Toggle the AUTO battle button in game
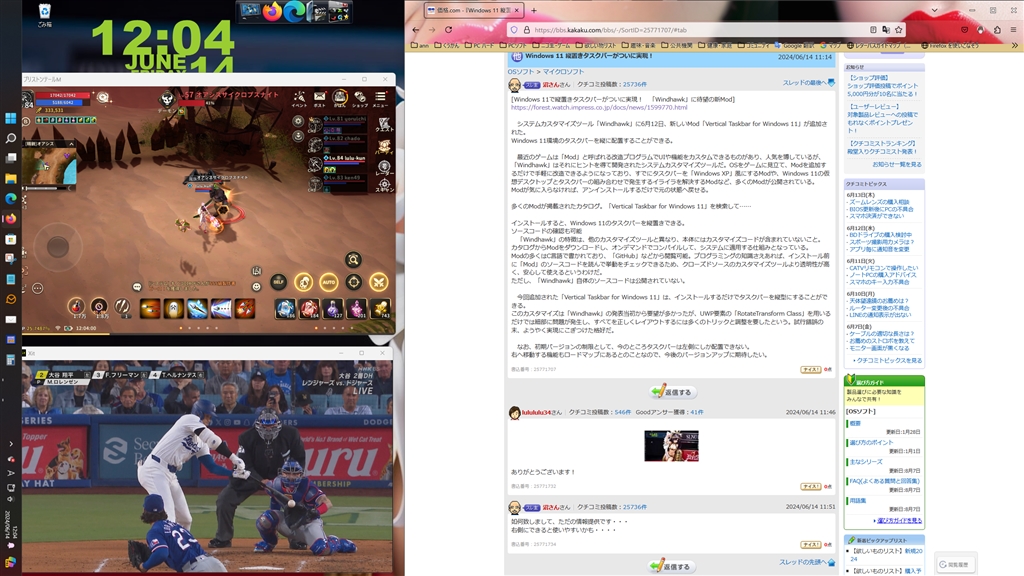 coord(328,282)
